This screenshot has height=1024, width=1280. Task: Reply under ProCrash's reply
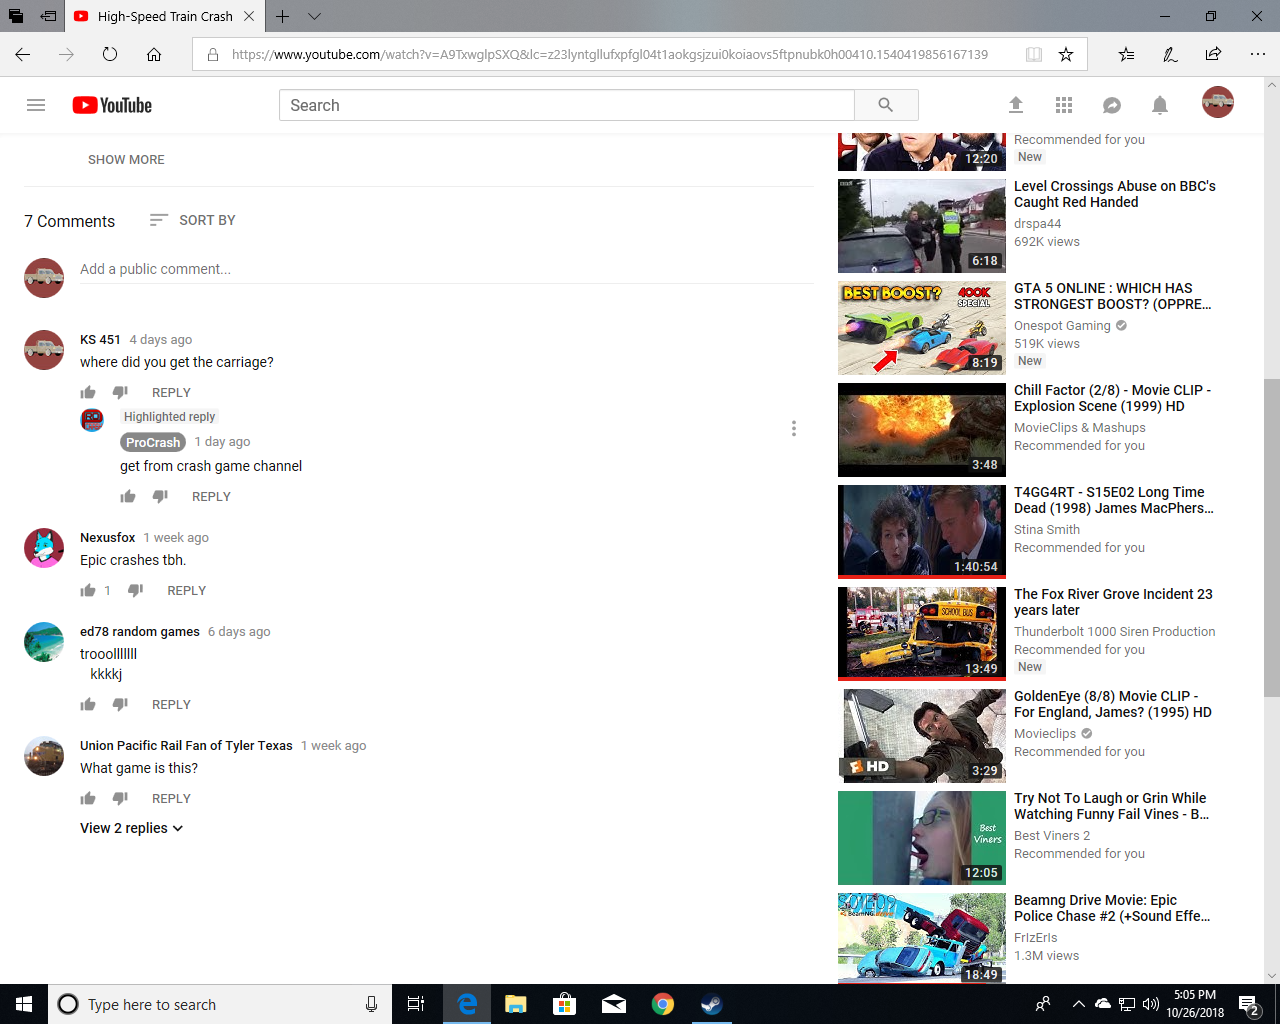tap(211, 497)
